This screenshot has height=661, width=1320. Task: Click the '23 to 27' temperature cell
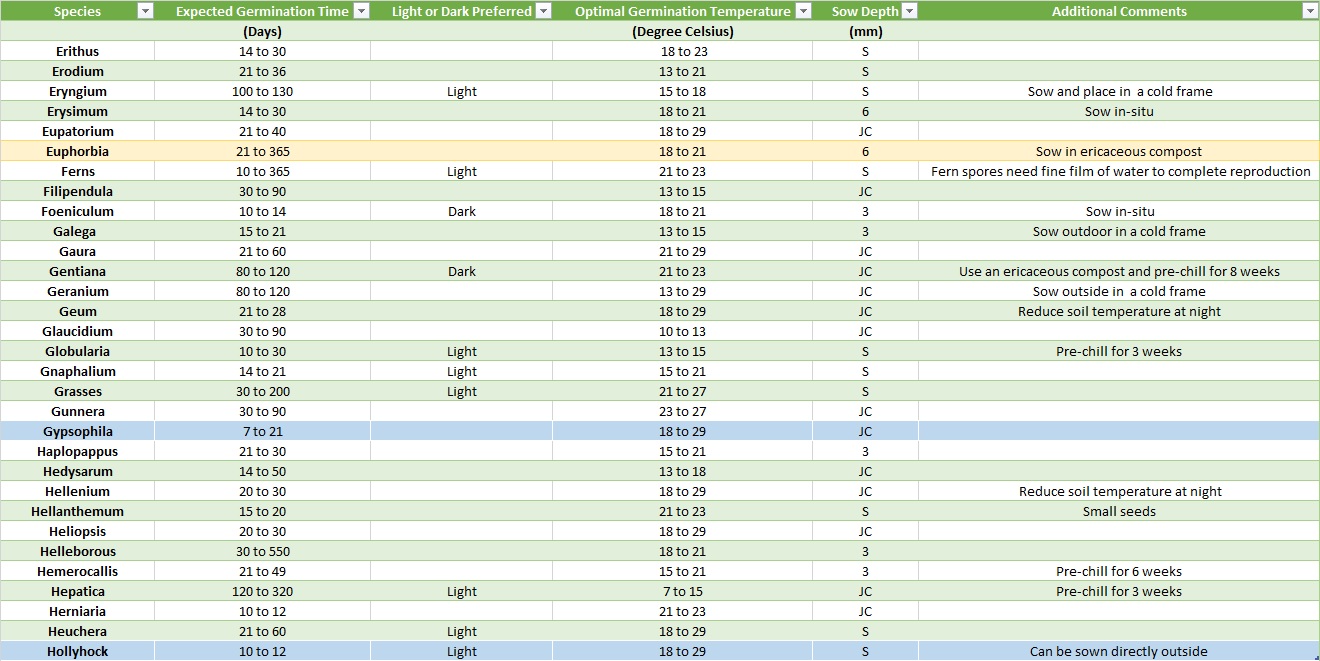click(682, 411)
